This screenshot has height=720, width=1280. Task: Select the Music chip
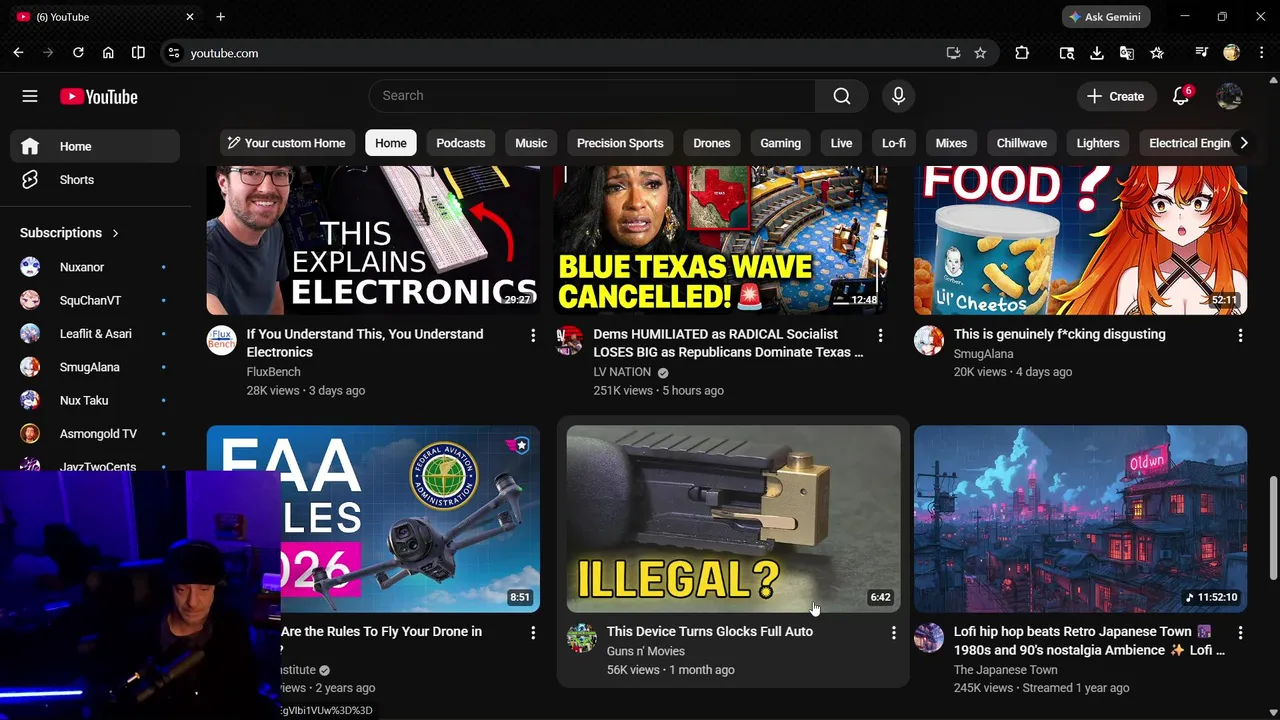pos(531,143)
